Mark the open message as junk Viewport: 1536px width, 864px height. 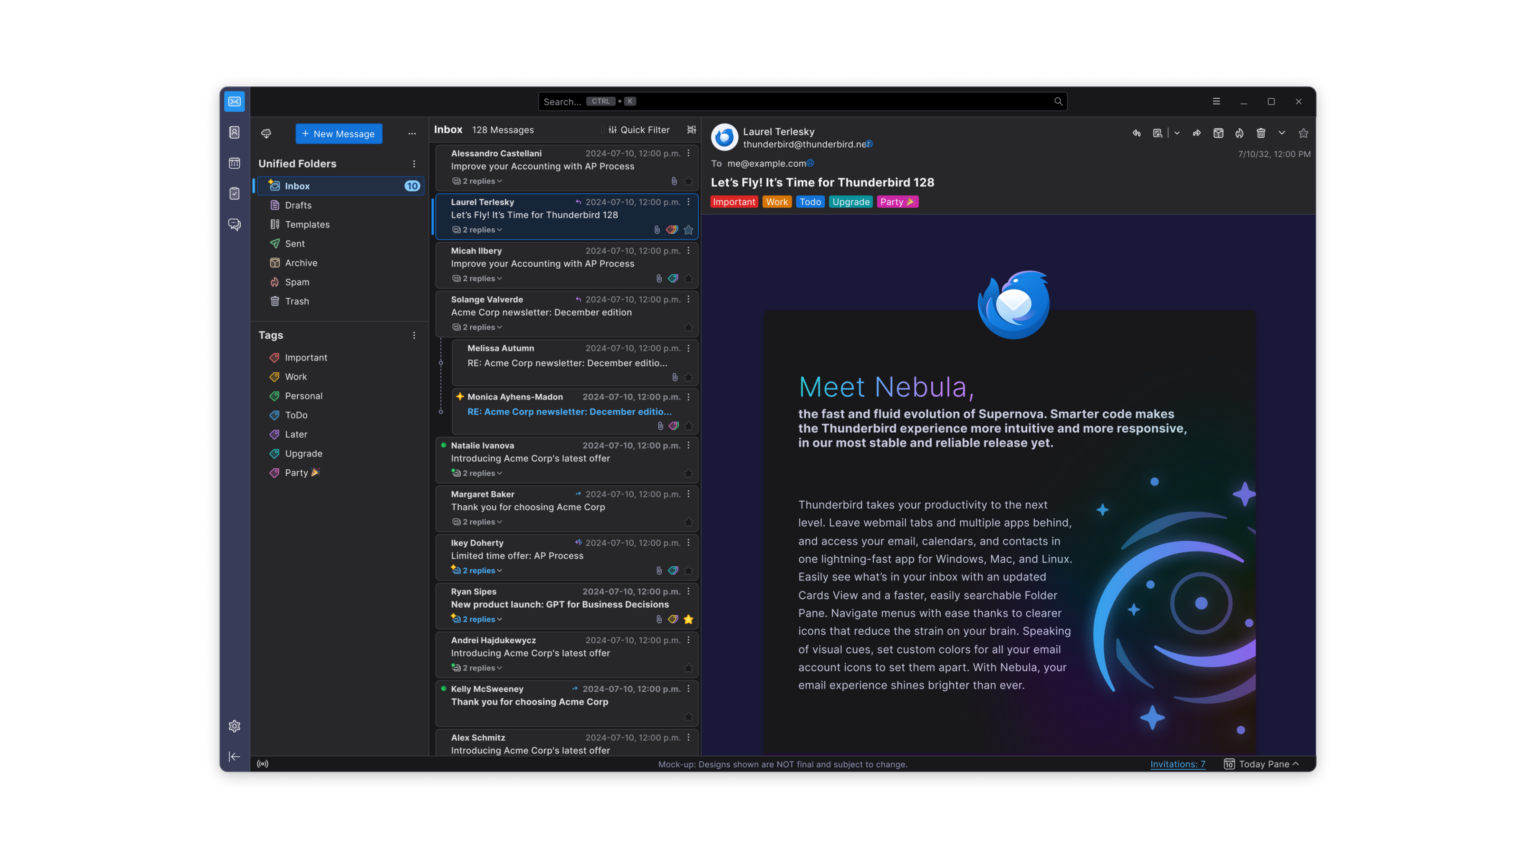[1240, 132]
